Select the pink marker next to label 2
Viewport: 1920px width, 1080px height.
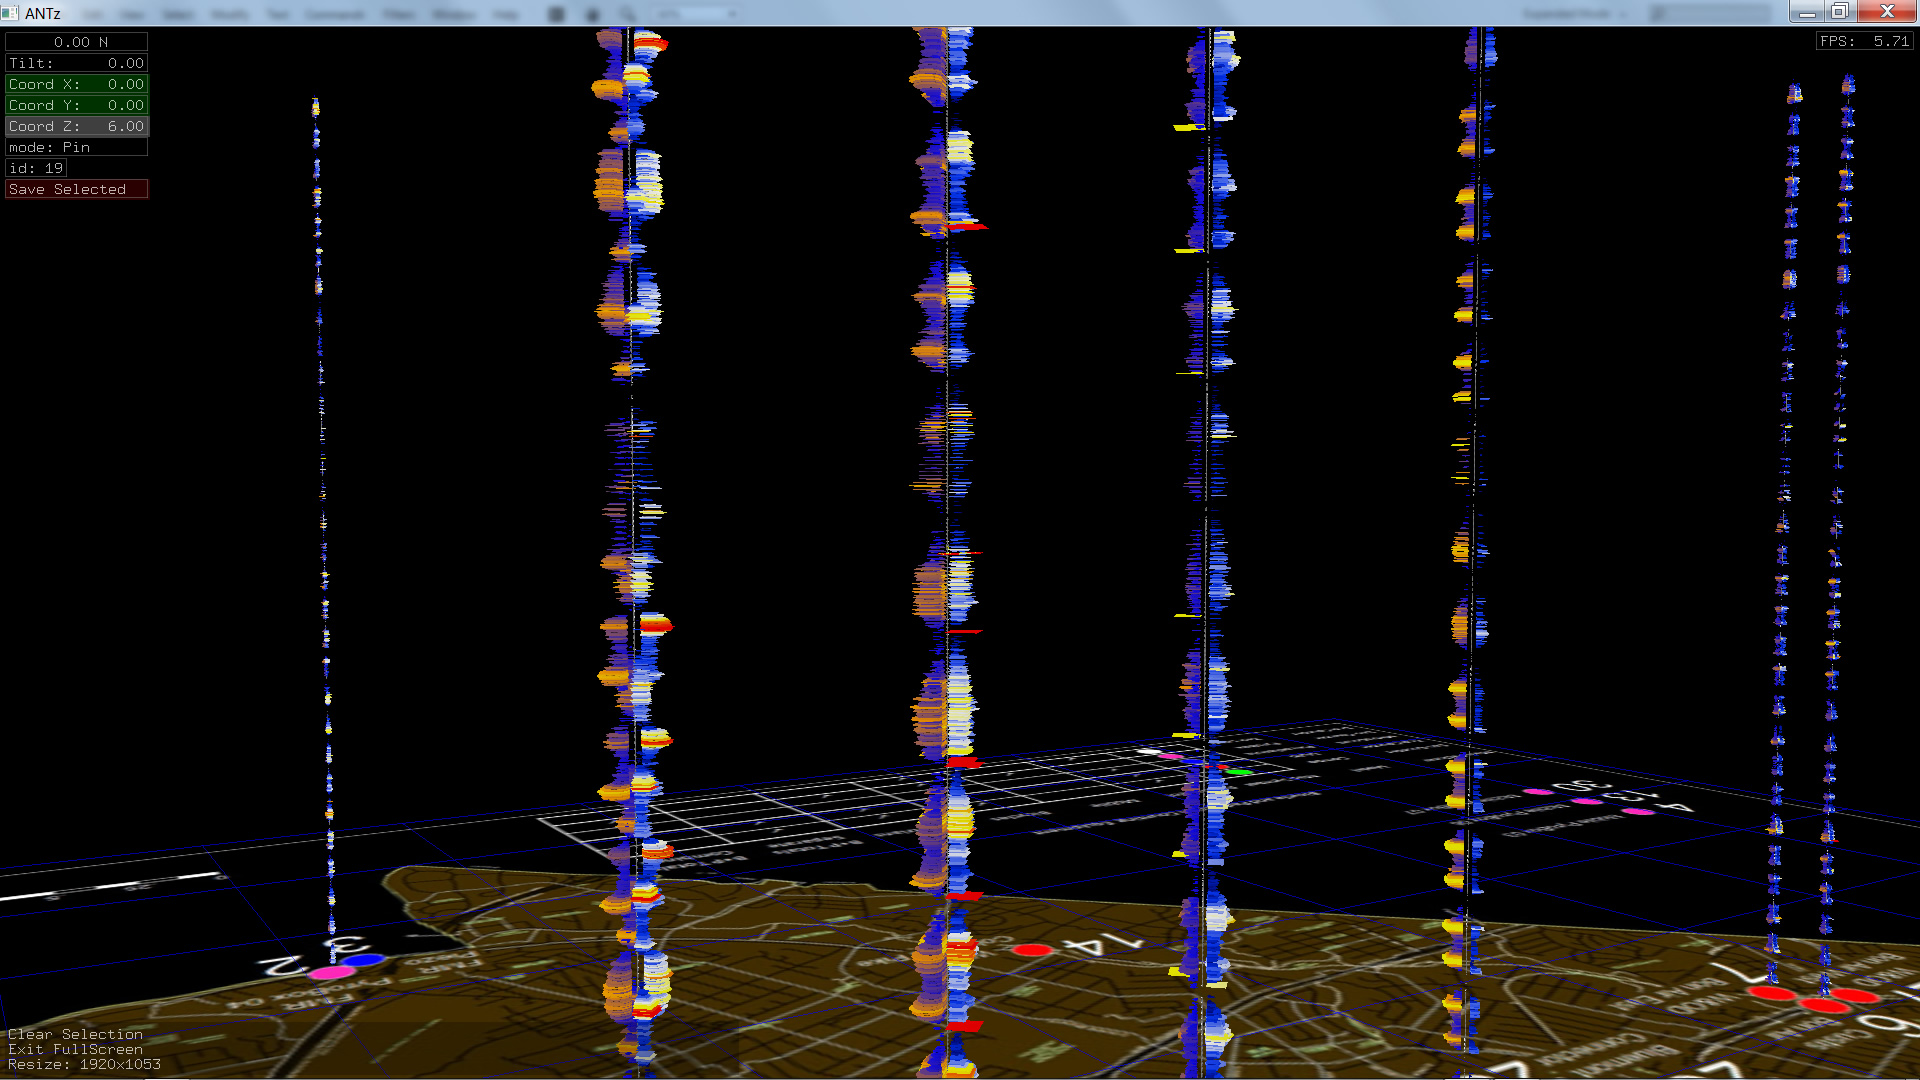[x=332, y=972]
